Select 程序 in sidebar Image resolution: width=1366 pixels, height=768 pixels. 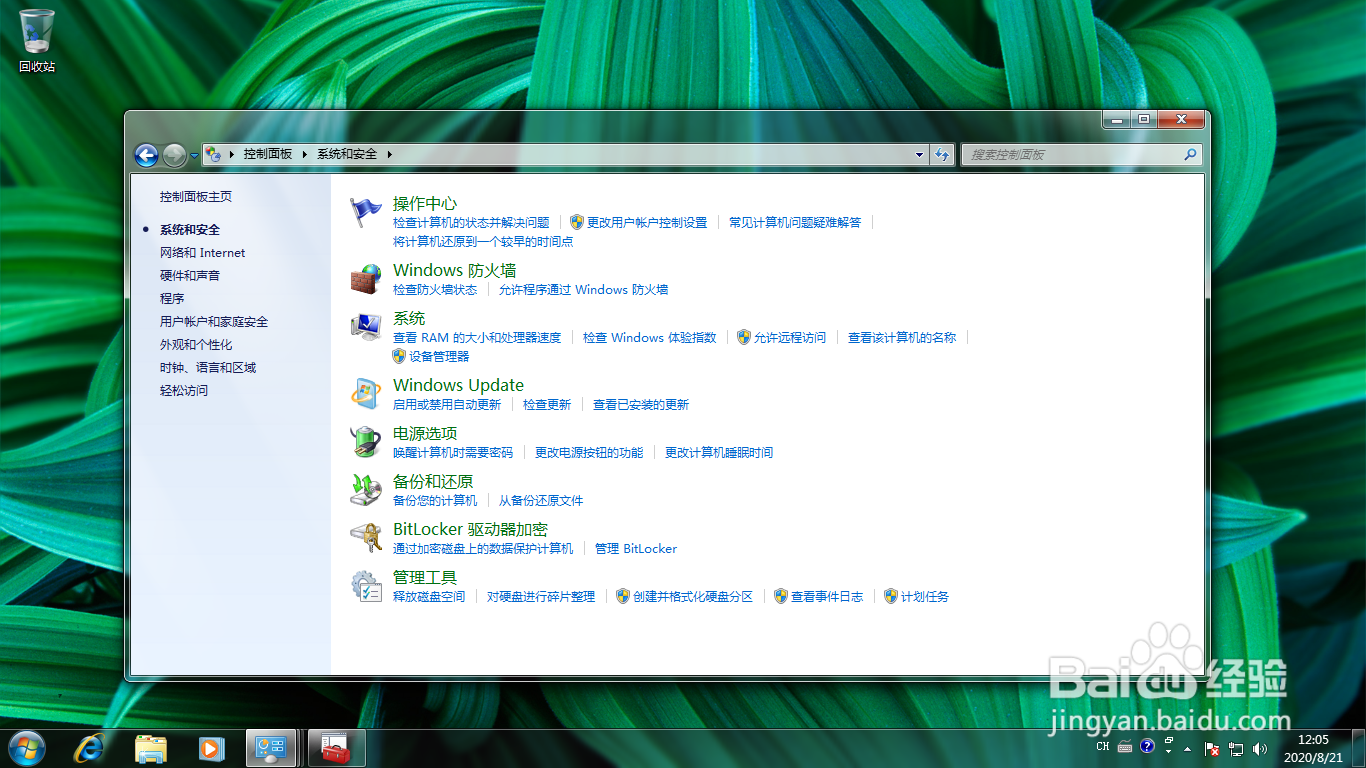click(172, 298)
